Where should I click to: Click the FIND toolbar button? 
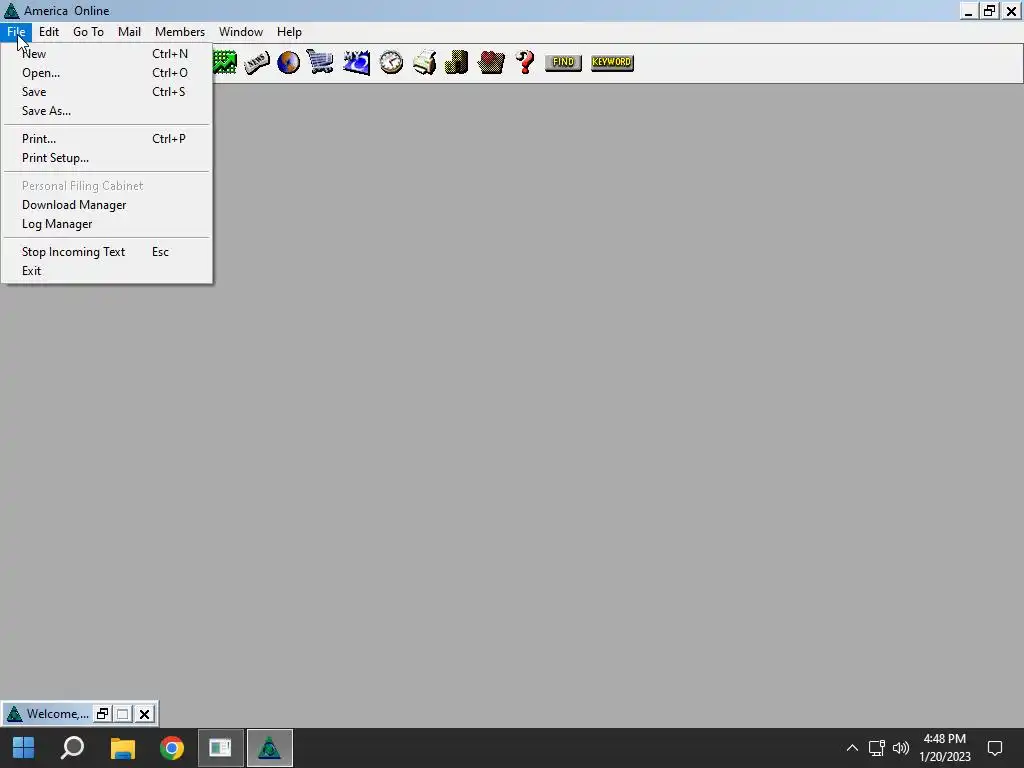tap(563, 62)
